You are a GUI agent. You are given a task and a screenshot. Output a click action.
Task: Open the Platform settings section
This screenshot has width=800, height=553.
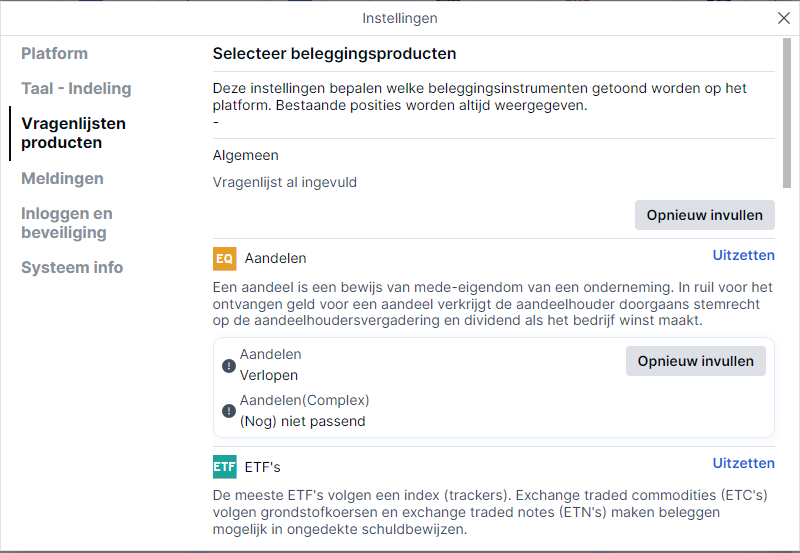(55, 54)
